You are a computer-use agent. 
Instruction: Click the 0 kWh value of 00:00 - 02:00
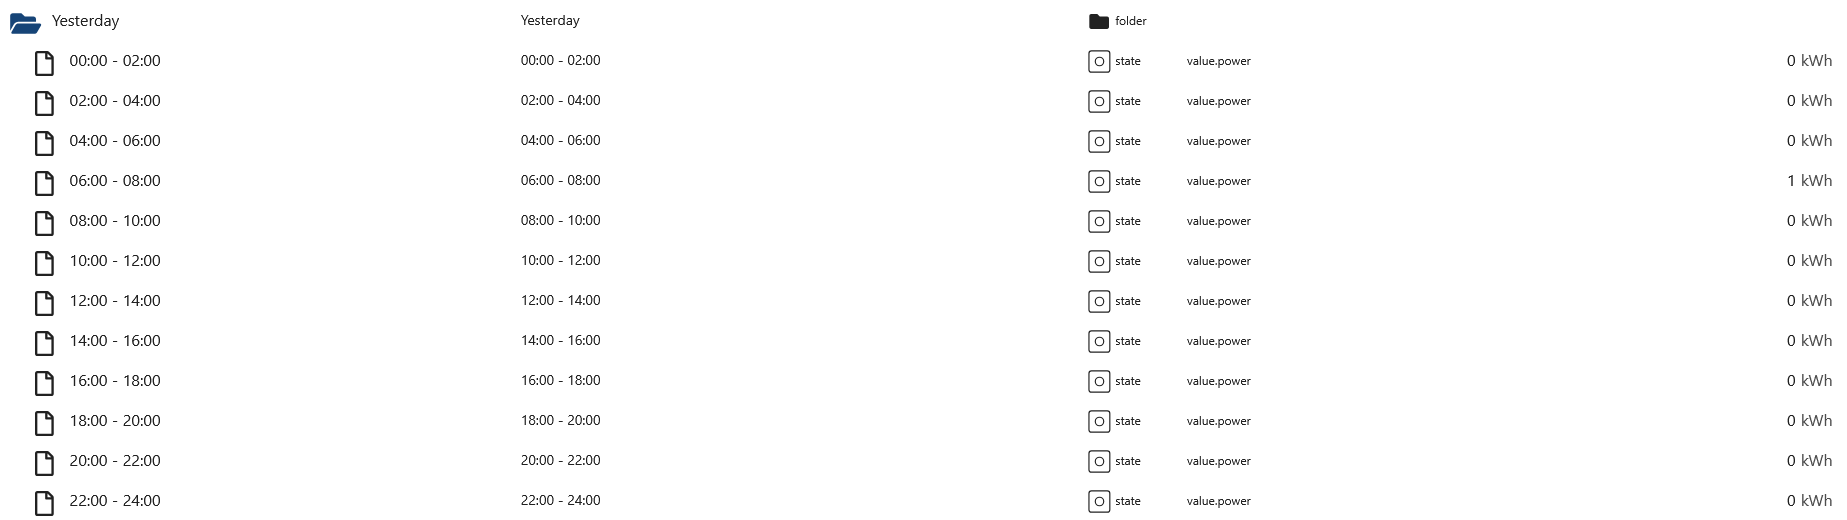(1809, 61)
